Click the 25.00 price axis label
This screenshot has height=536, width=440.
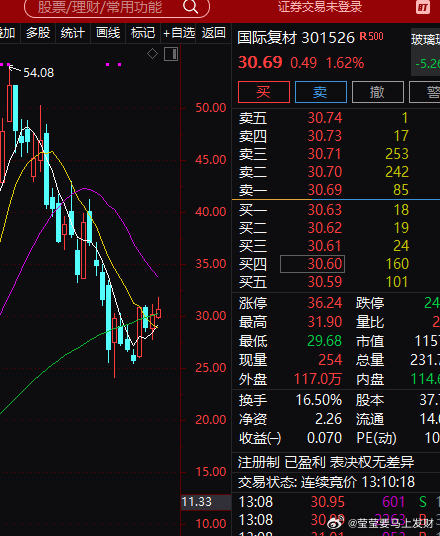(211, 368)
